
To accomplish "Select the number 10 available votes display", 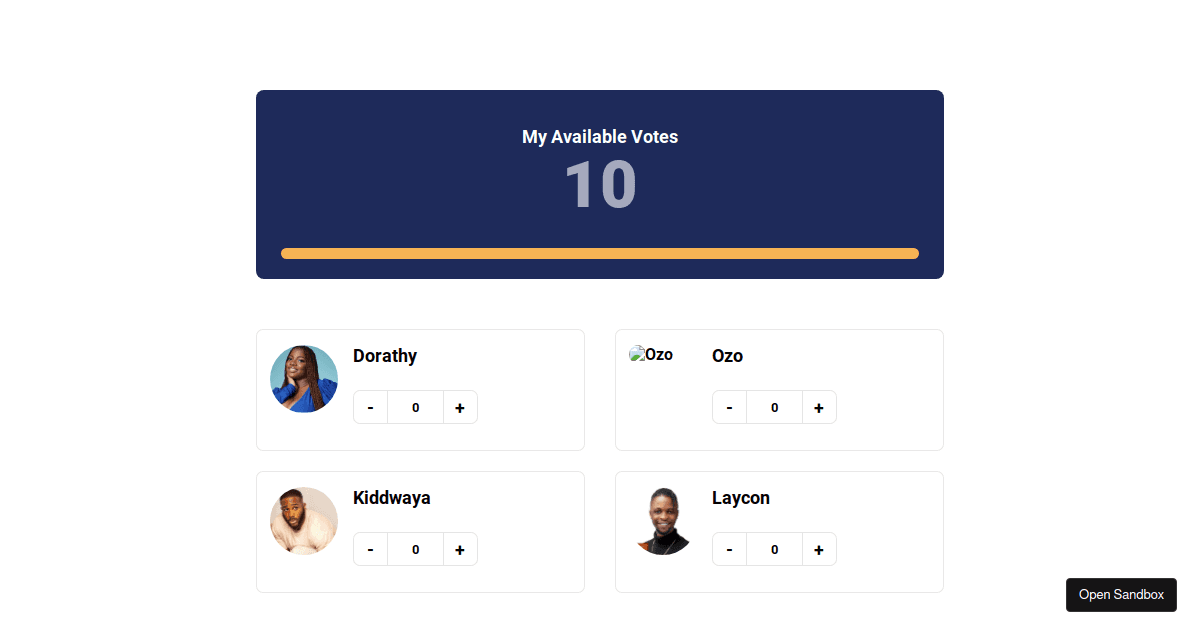I will pyautogui.click(x=599, y=184).
